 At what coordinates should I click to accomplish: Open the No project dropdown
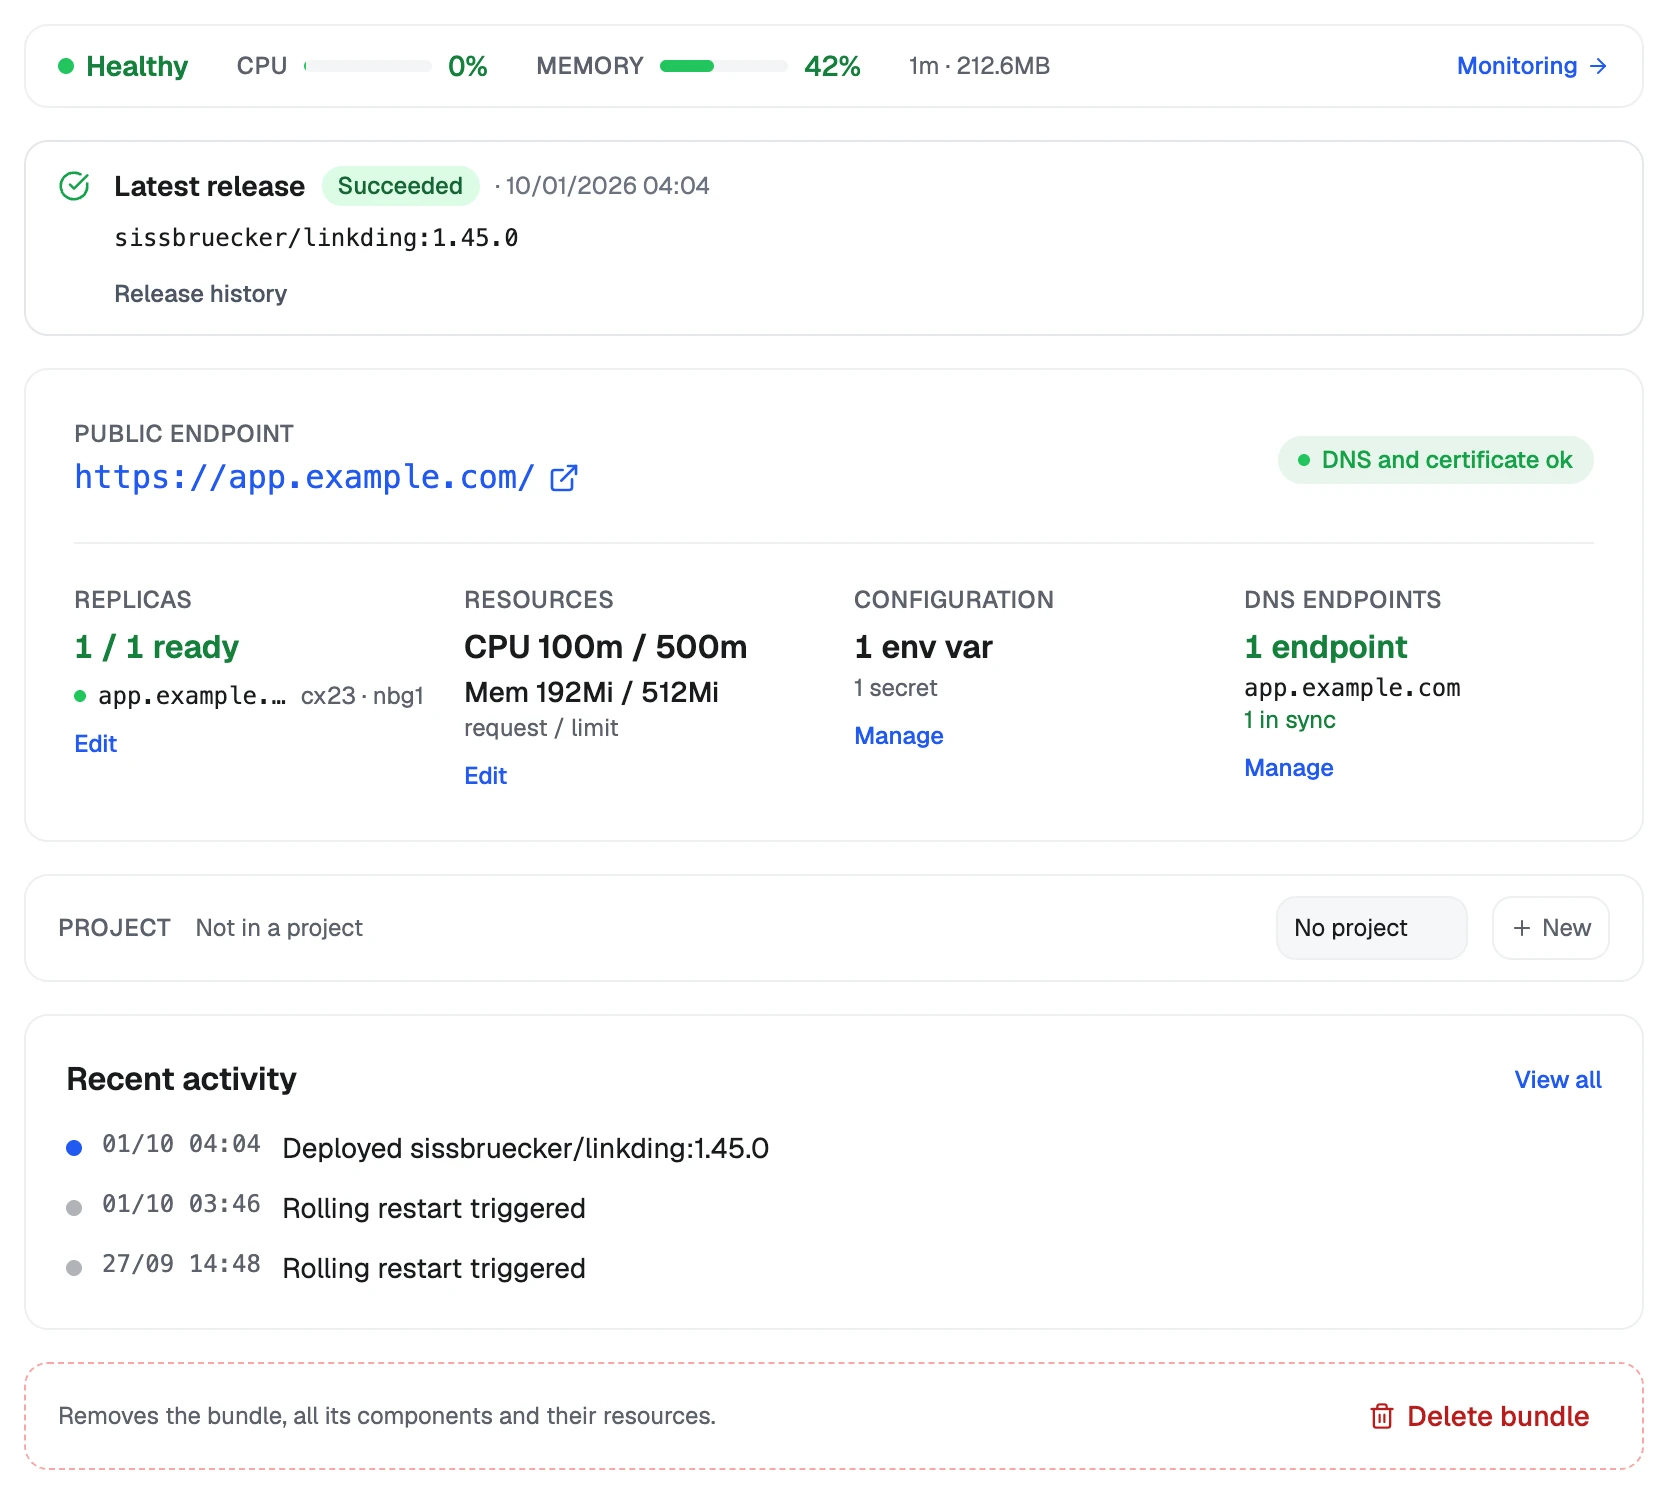pyautogui.click(x=1372, y=928)
